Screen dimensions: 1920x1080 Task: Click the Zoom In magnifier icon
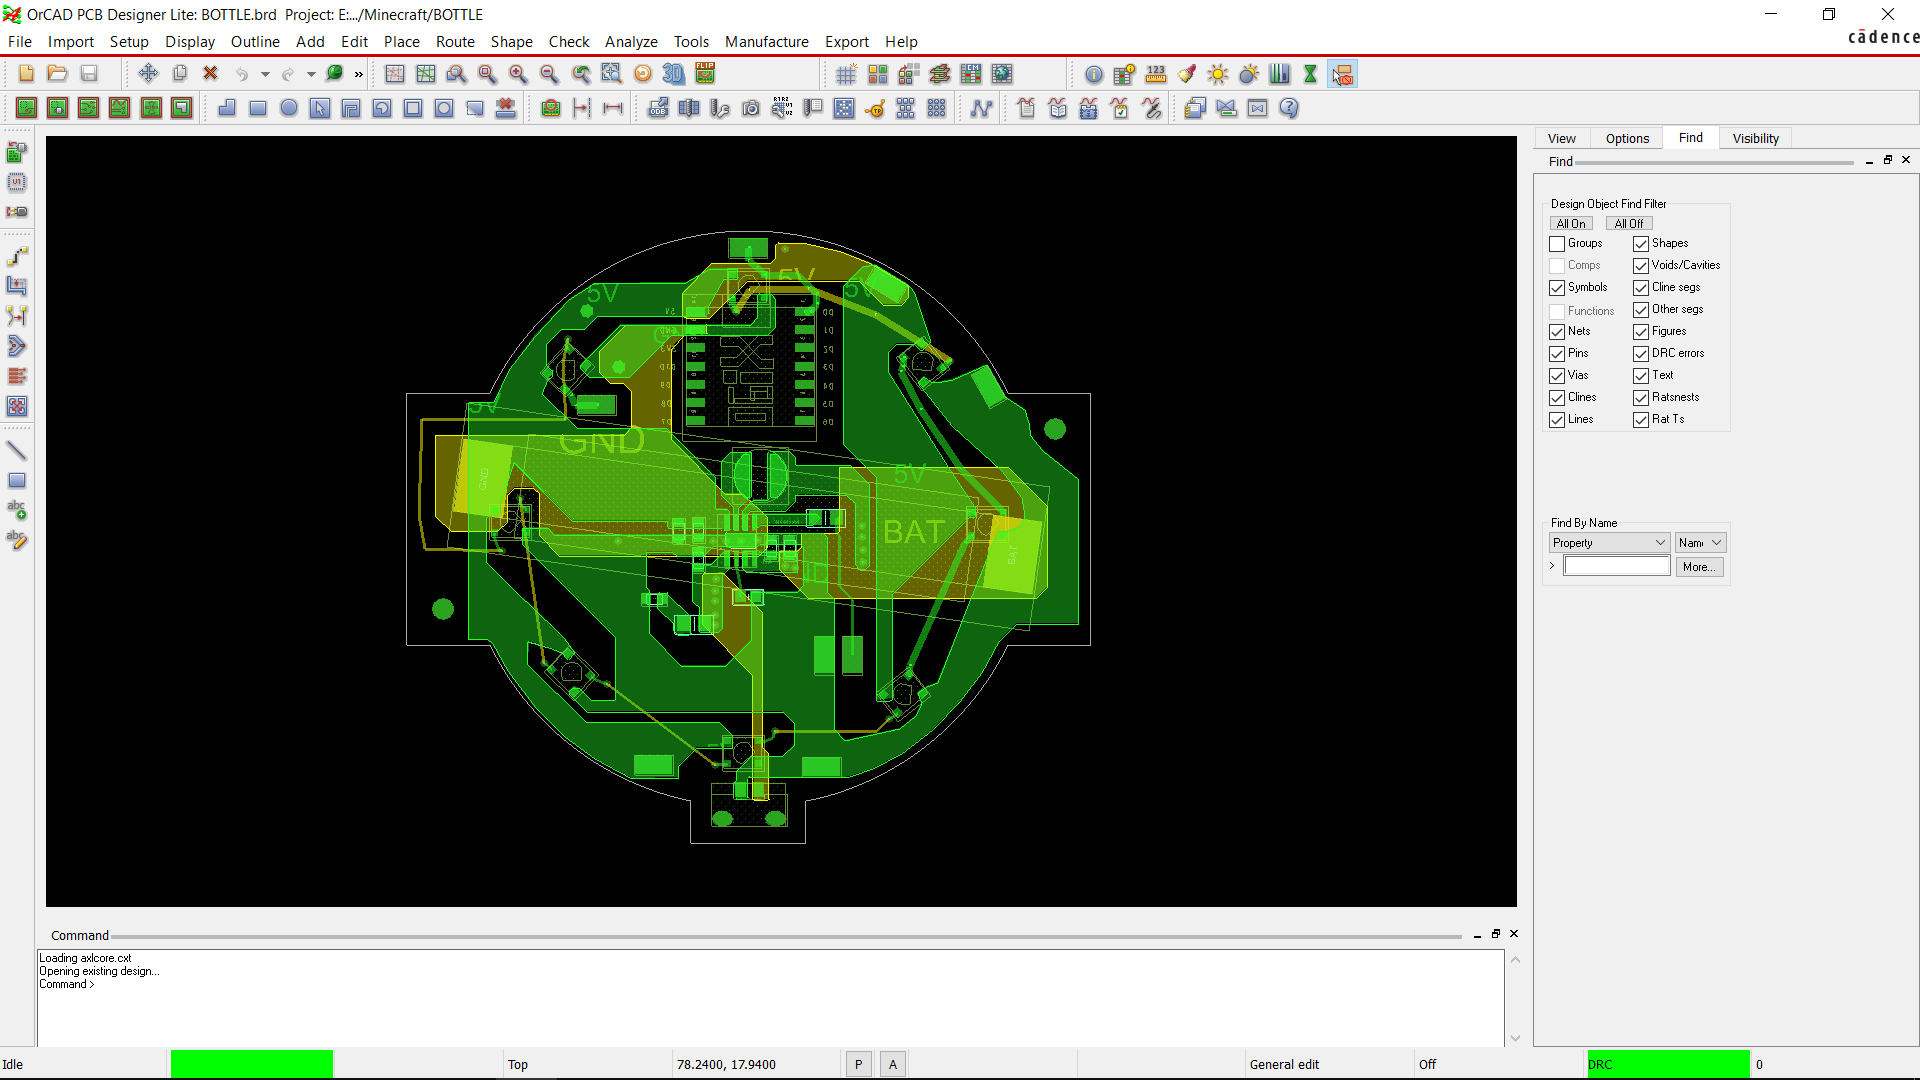[518, 74]
